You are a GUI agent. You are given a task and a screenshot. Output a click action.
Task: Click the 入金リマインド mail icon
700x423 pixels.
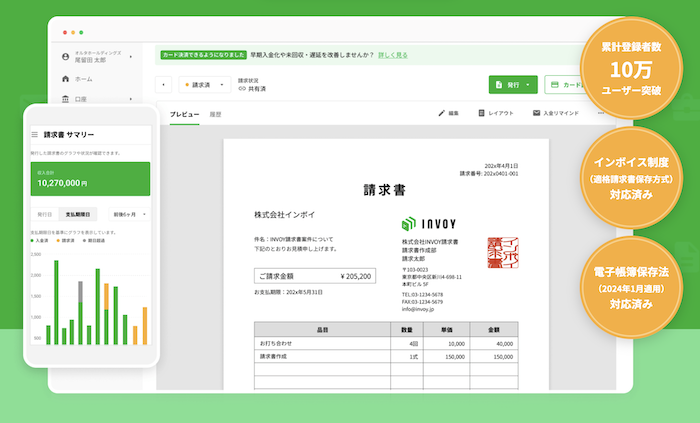[x=537, y=113]
